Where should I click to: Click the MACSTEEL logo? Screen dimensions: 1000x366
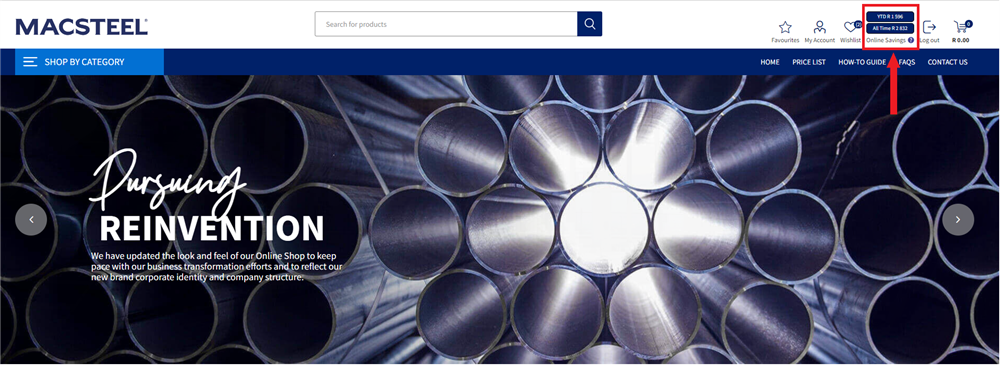tap(82, 26)
